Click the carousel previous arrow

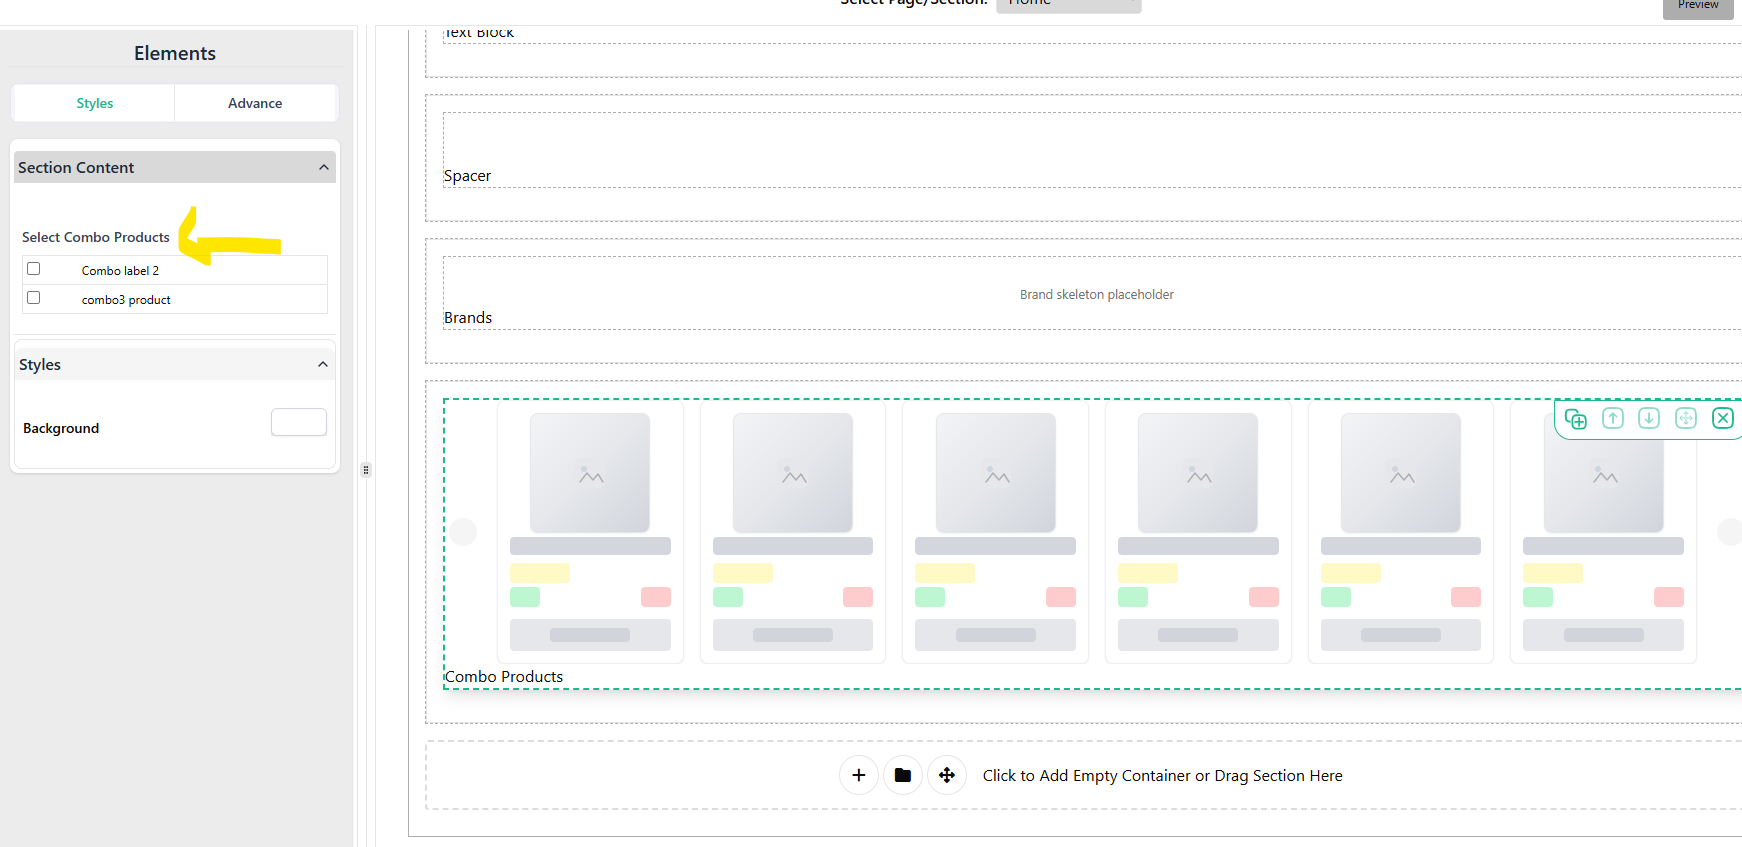463,532
